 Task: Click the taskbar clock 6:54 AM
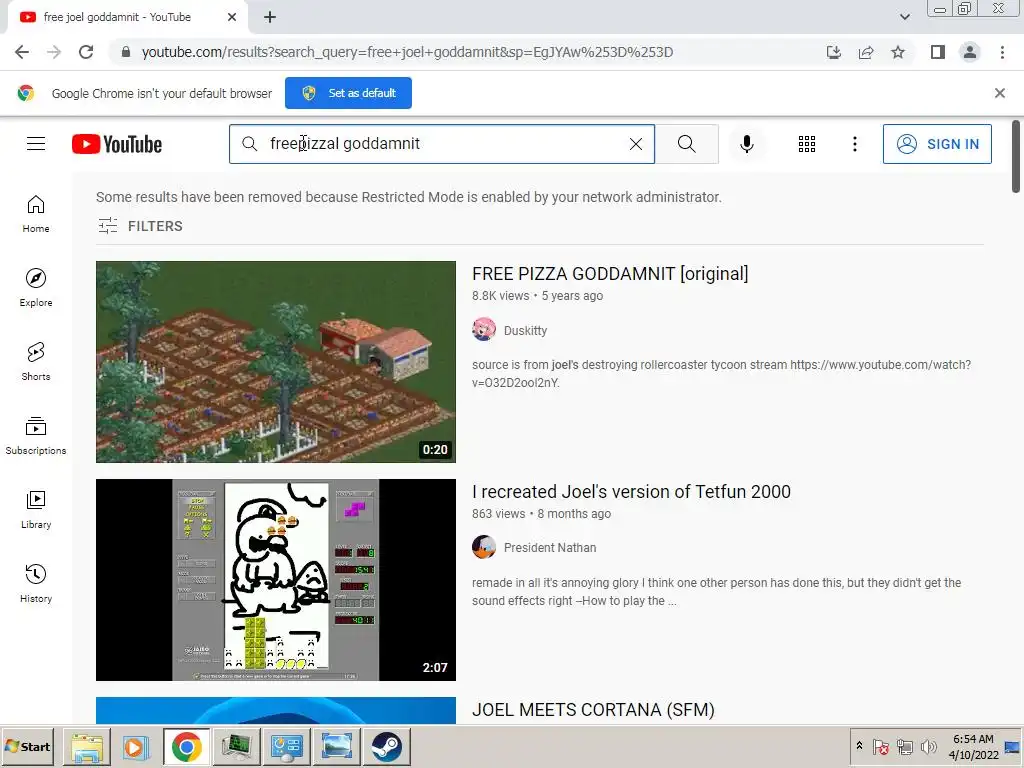coord(973,739)
